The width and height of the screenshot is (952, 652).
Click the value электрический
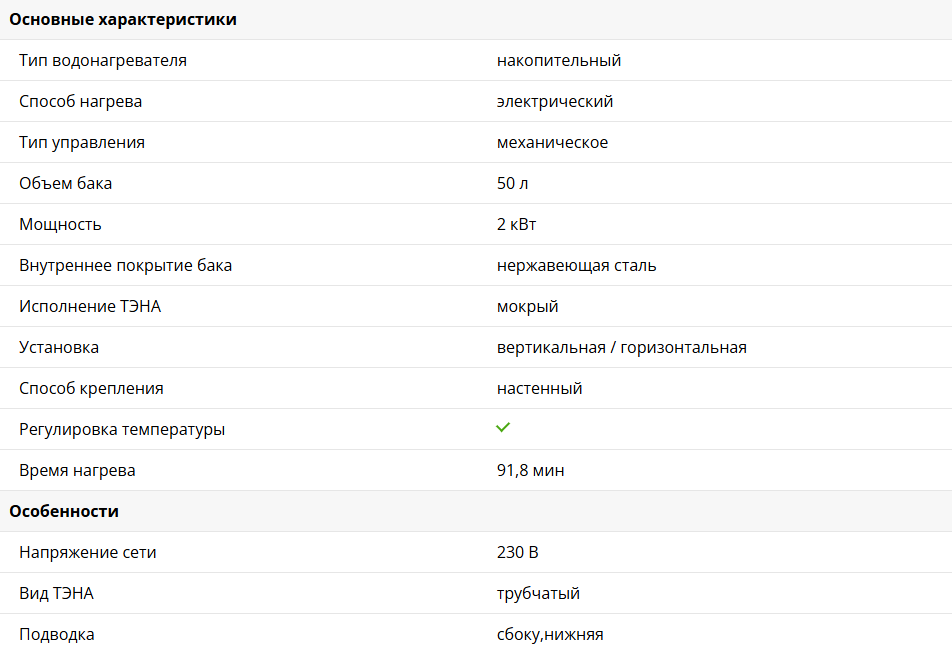pyautogui.click(x=555, y=101)
